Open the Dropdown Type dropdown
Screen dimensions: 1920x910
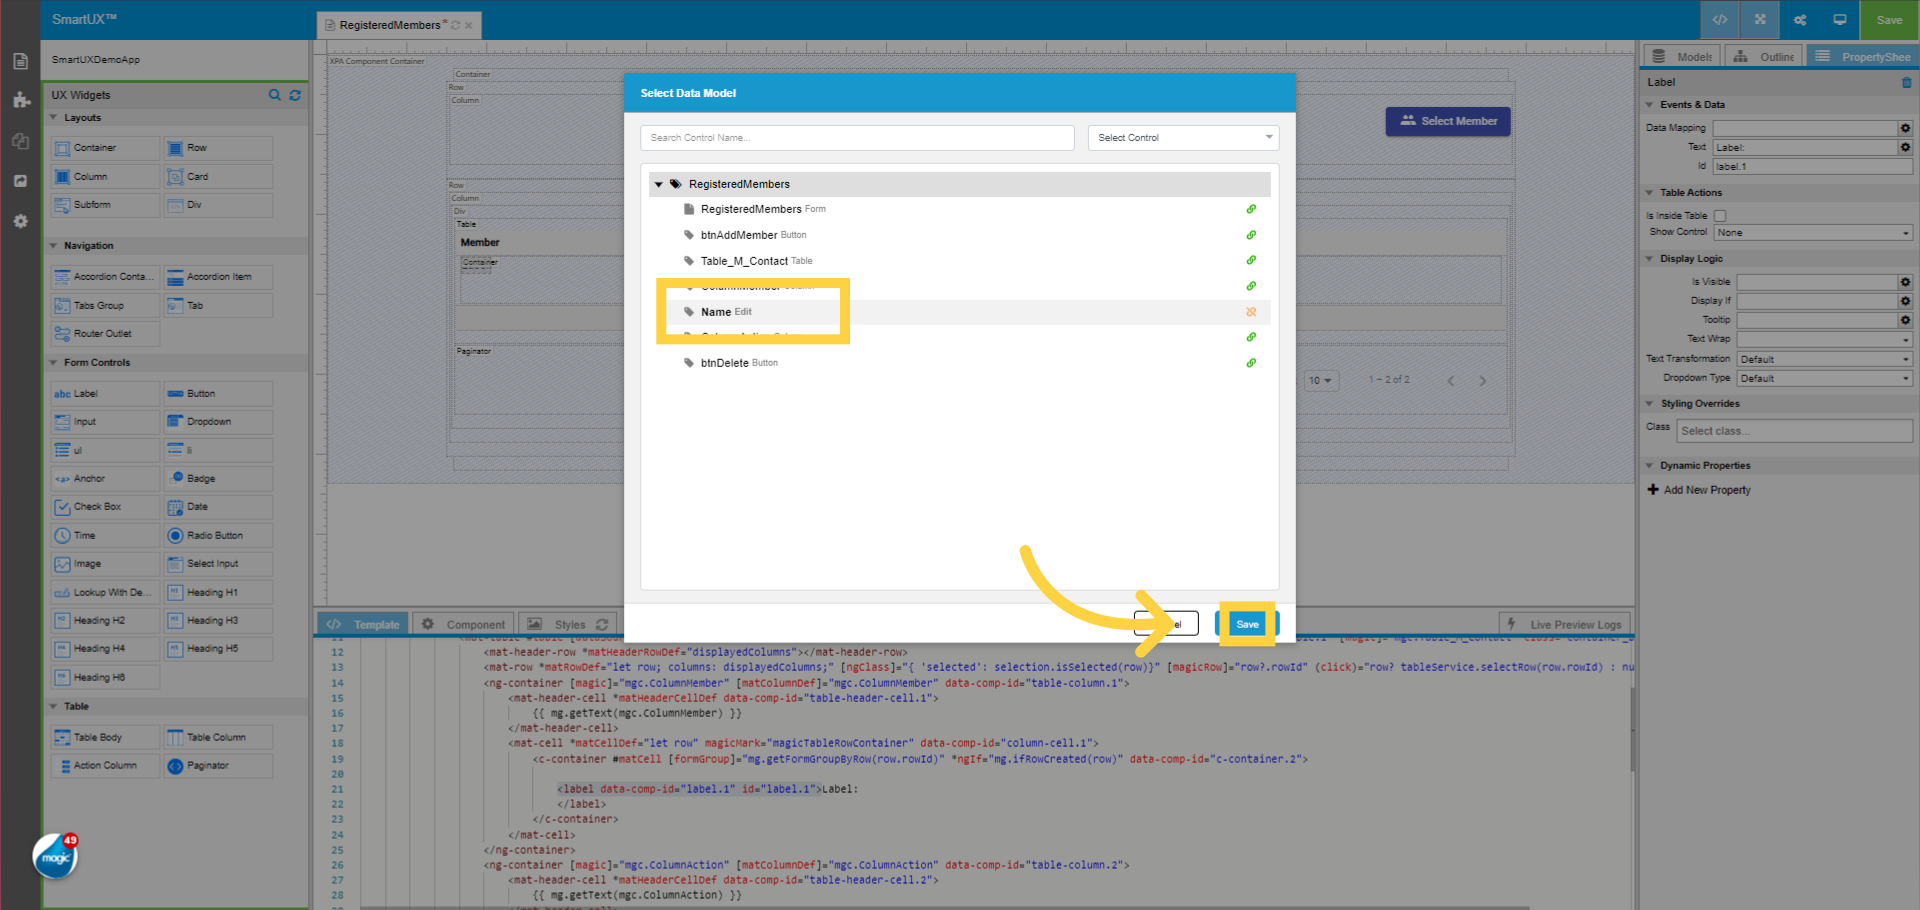[x=1825, y=379]
